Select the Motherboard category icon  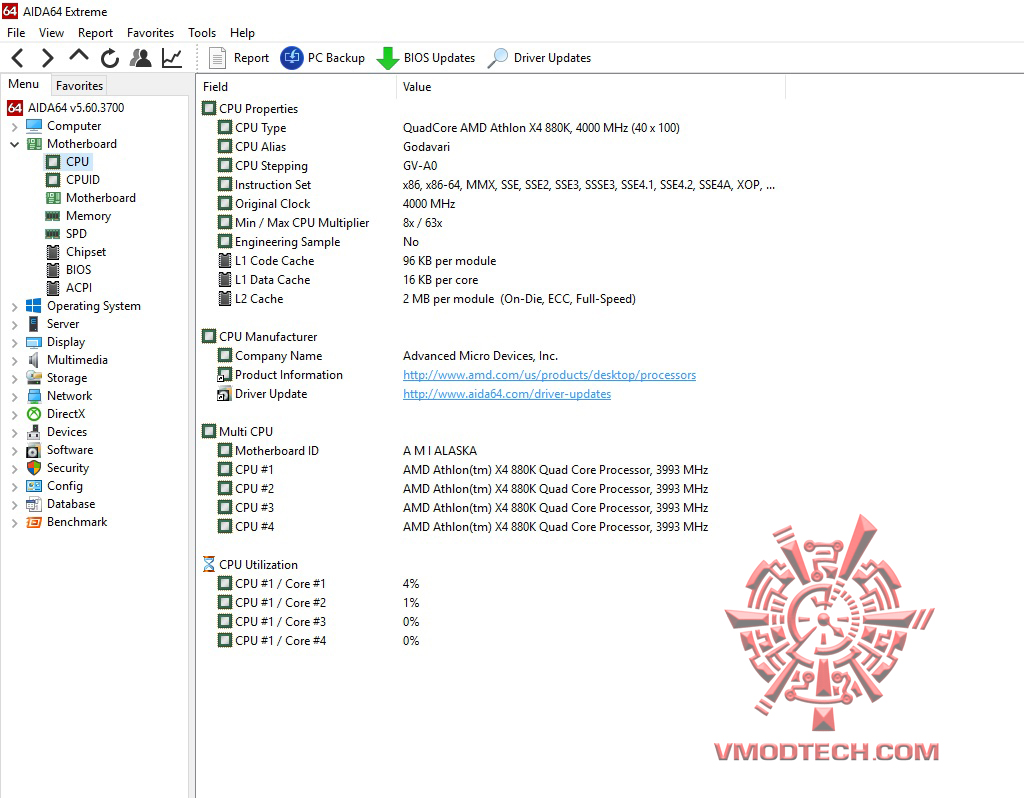[x=34, y=144]
